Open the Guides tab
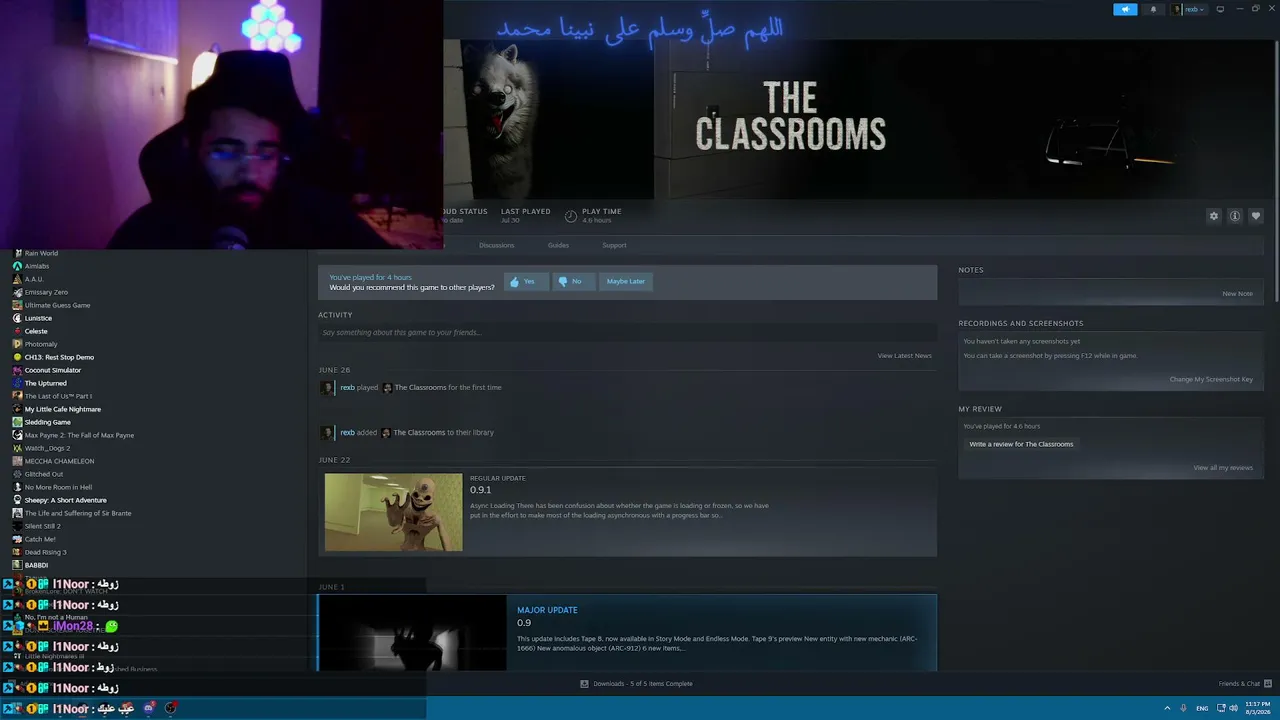Viewport: 1280px width, 720px height. 558,245
